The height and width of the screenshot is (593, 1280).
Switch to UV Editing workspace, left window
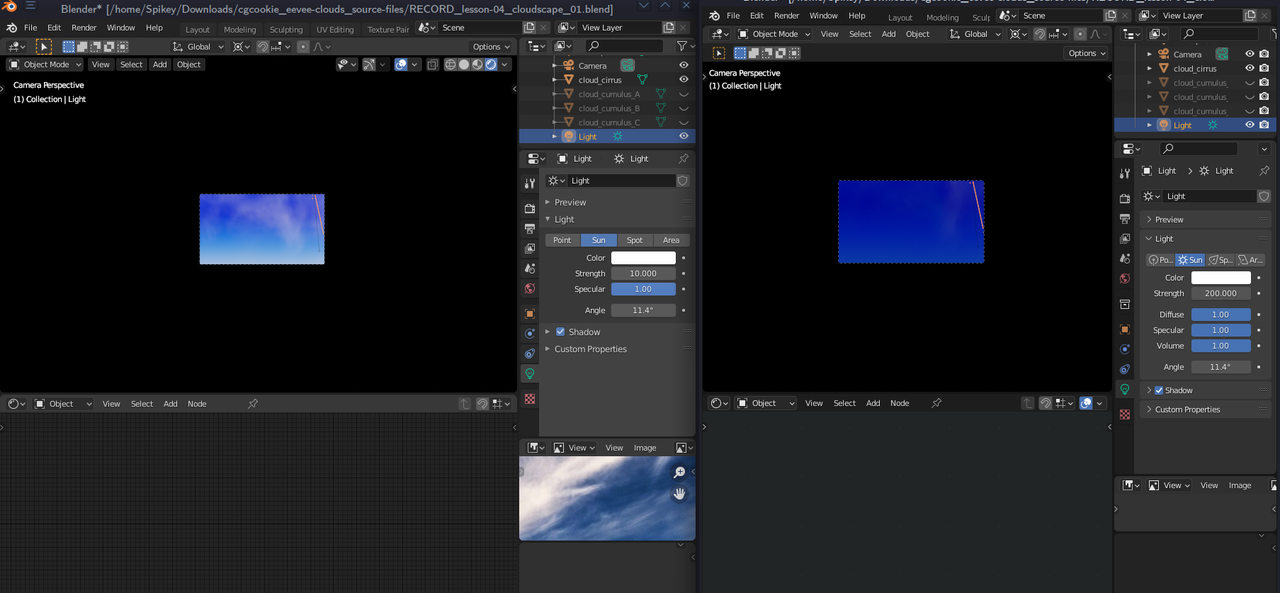click(335, 29)
